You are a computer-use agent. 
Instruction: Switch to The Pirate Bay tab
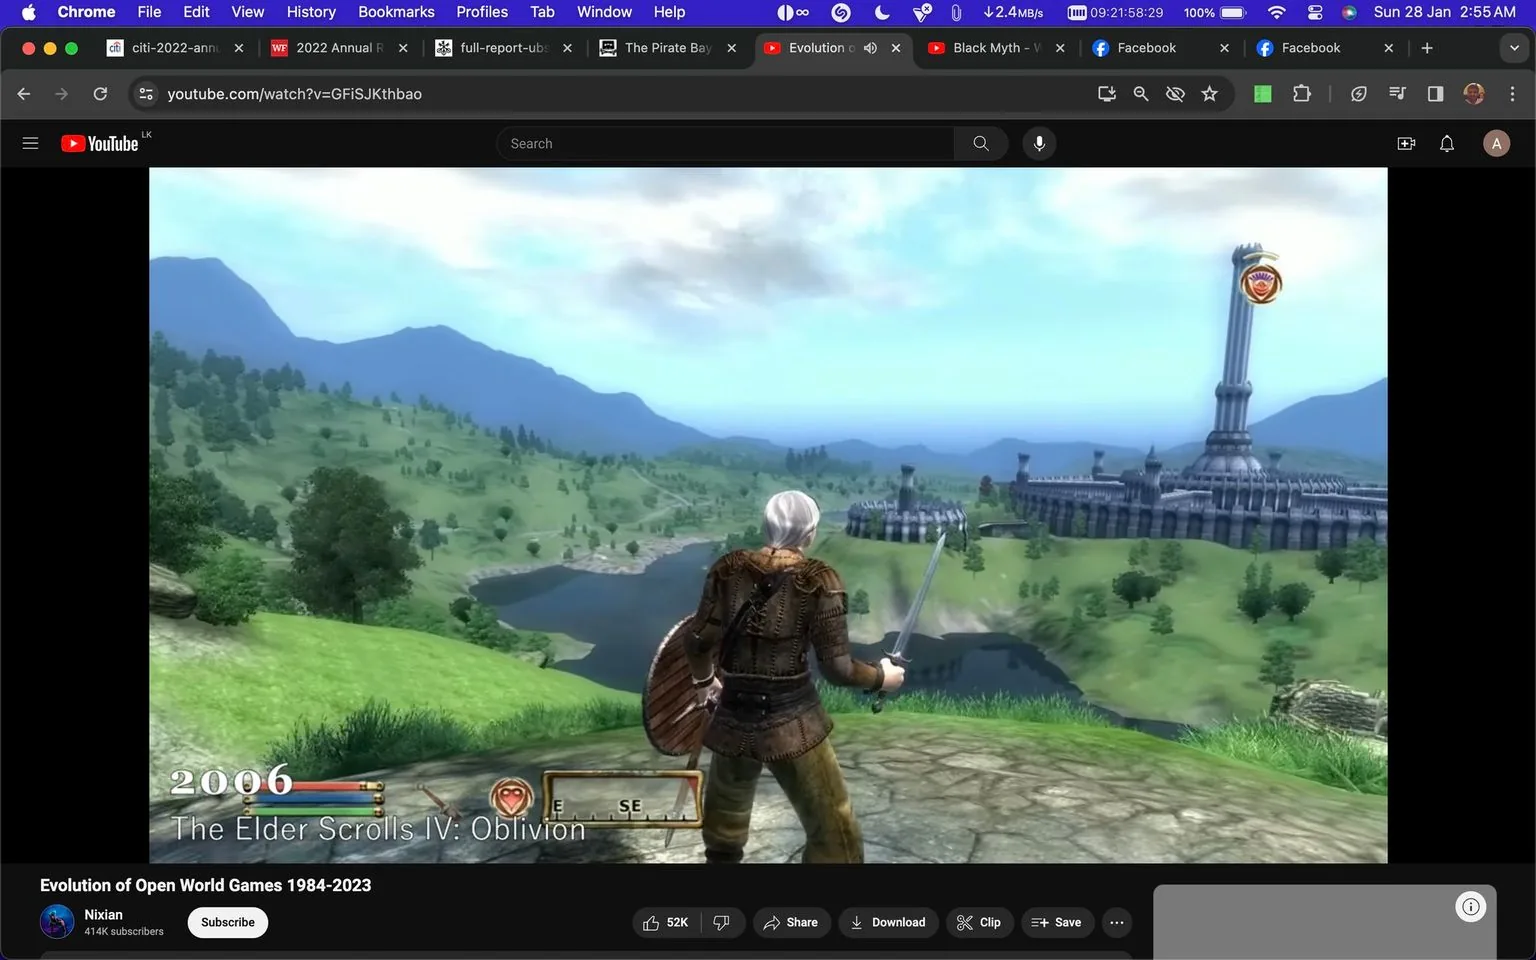[665, 47]
